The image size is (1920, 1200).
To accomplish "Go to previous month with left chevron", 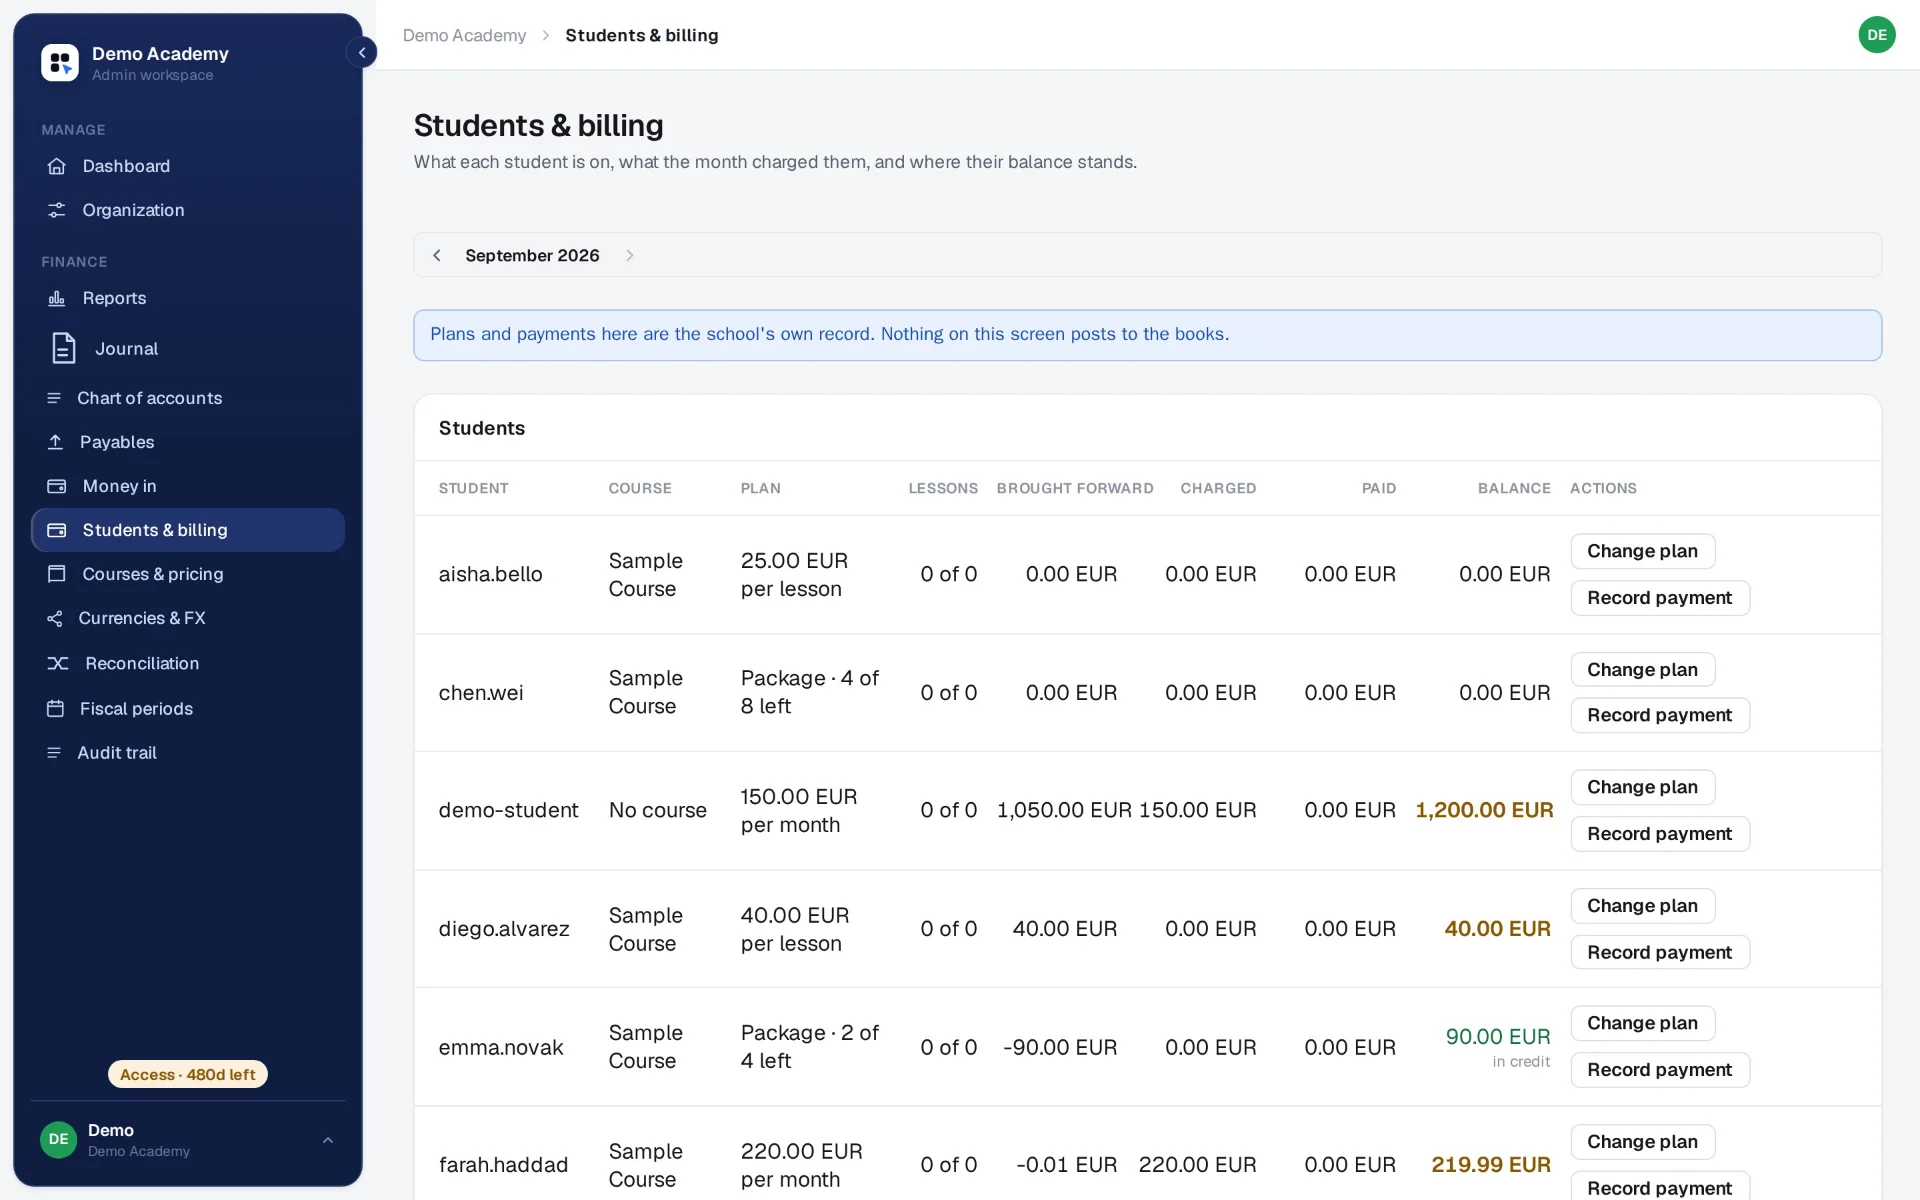I will coord(437,255).
